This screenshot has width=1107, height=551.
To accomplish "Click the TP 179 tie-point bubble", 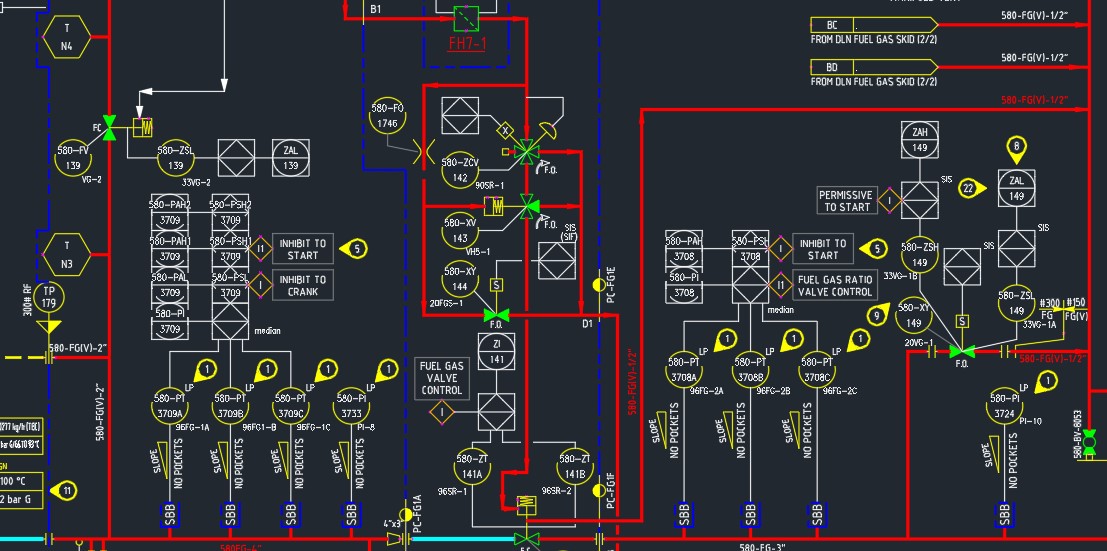I will tap(47, 296).
